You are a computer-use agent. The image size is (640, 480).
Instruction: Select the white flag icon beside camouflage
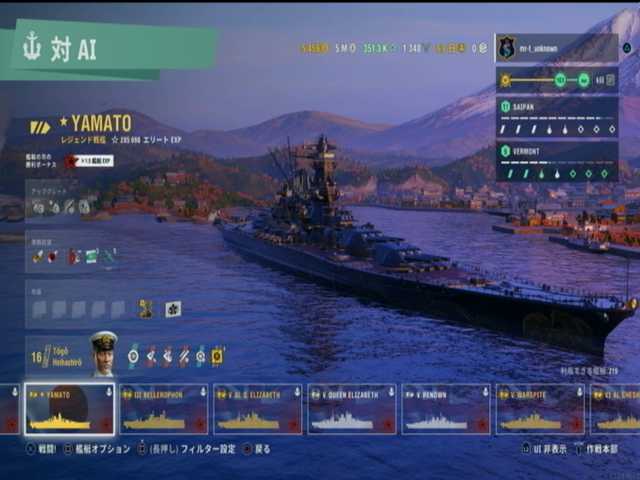[x=173, y=309]
